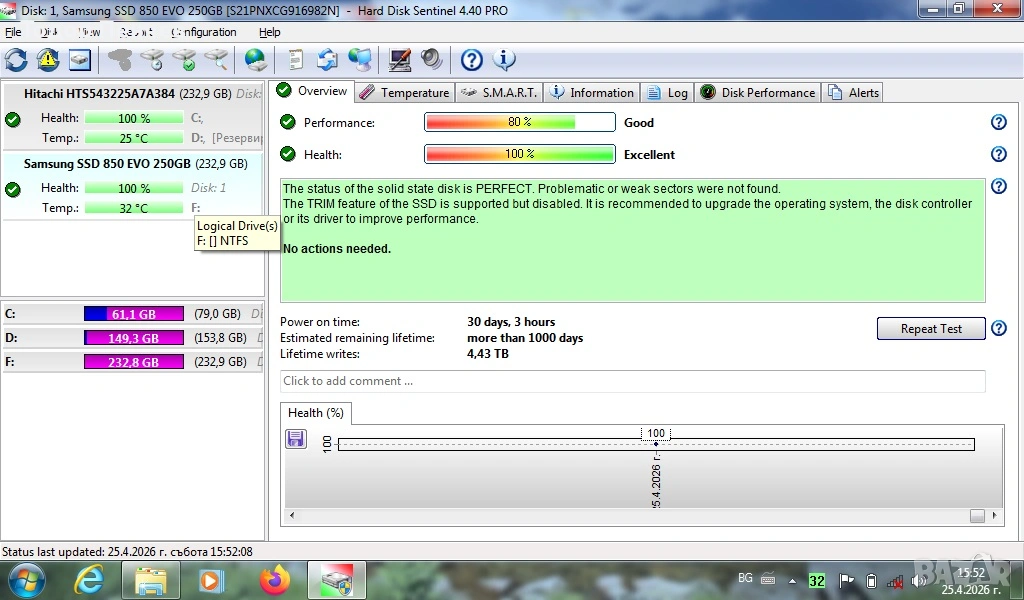Click the refresh disk status toolbar icon
This screenshot has height=600, width=1024.
coord(16,60)
